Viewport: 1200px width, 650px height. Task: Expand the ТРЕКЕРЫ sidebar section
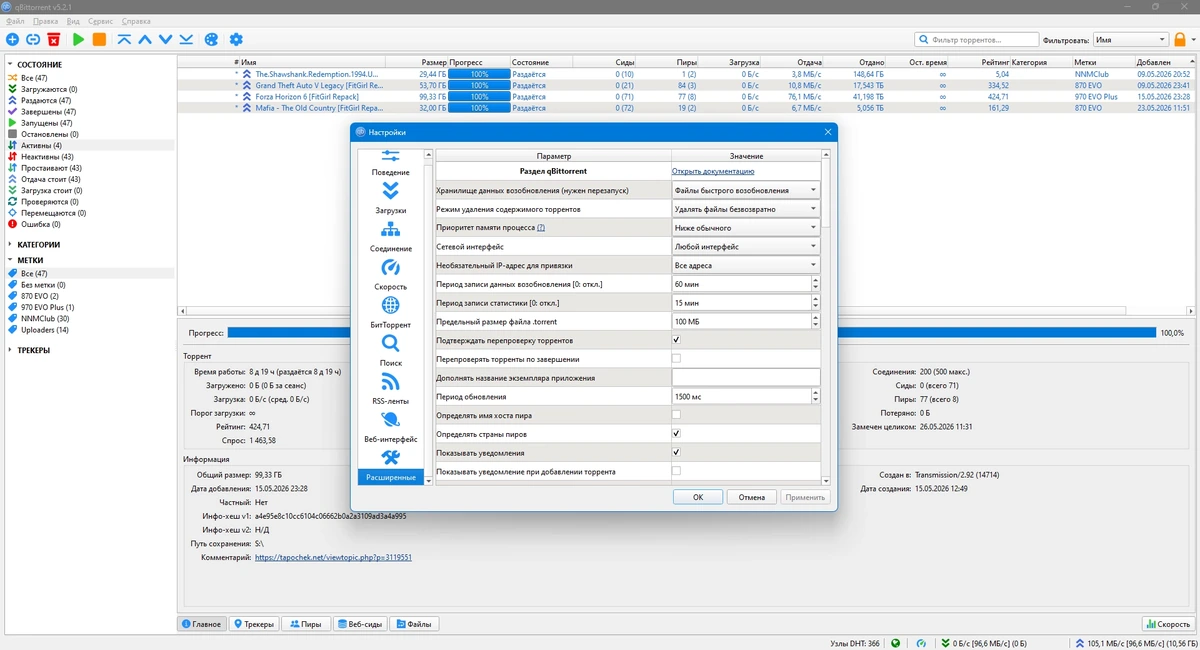click(x=11, y=350)
